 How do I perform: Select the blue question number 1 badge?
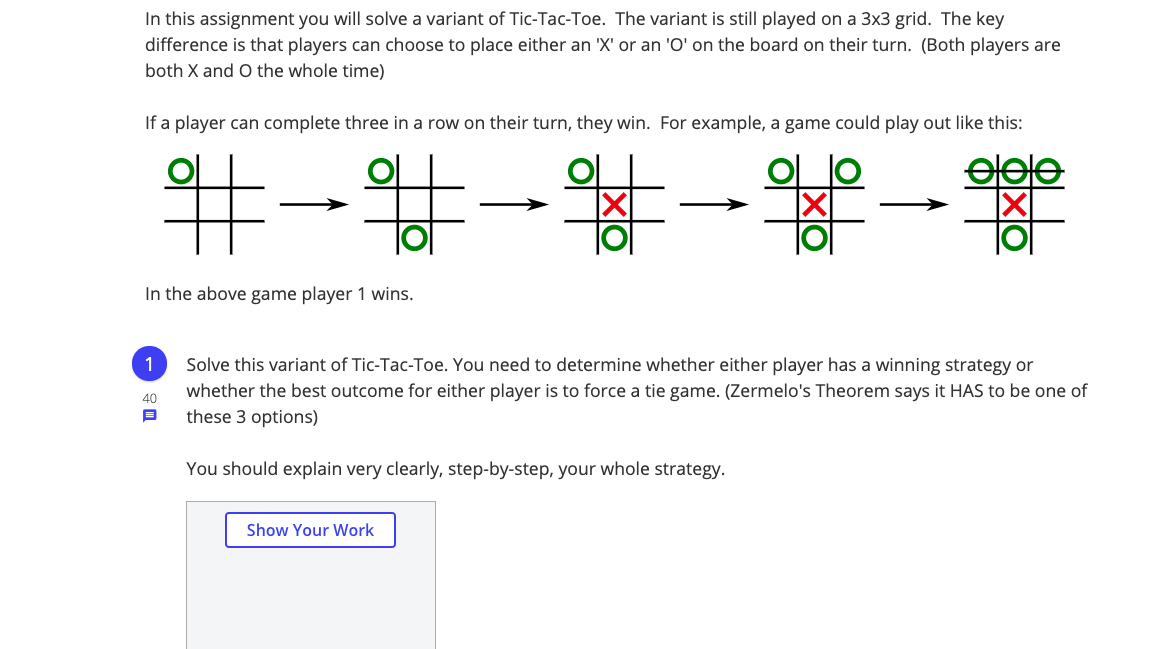[149, 363]
